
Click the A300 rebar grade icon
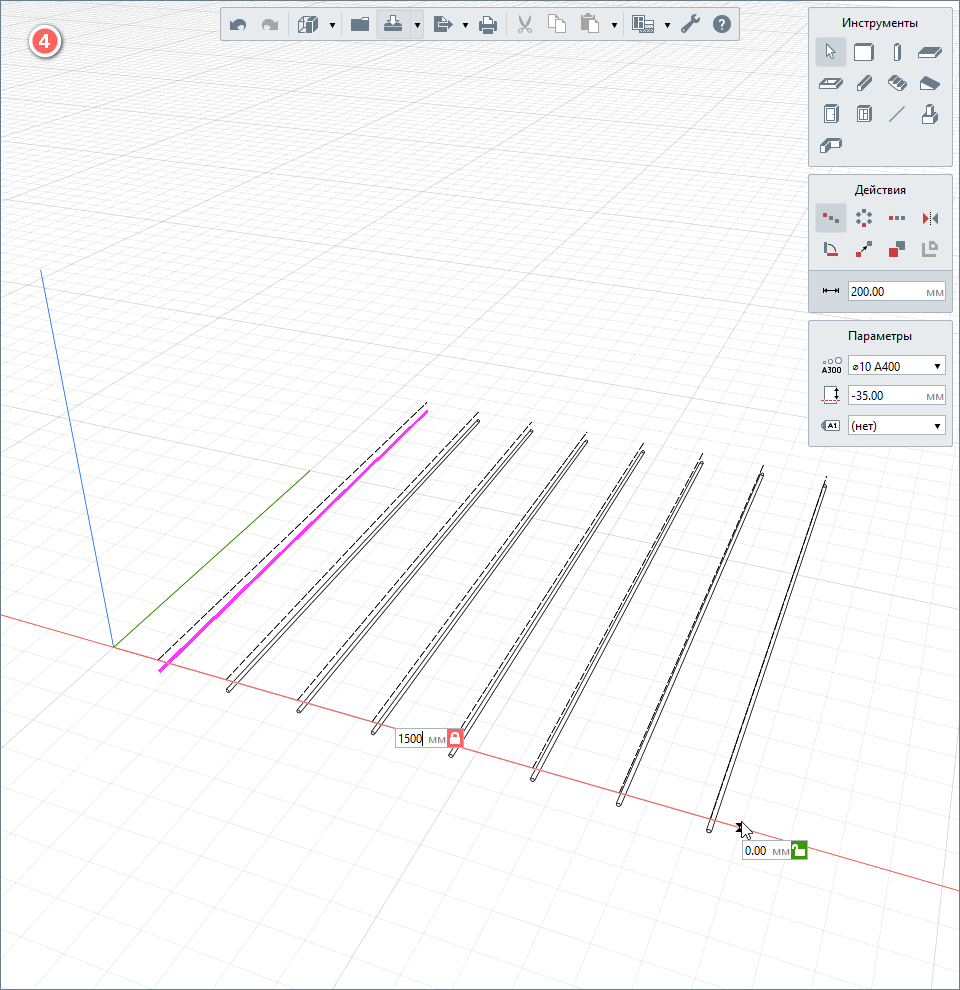(831, 366)
